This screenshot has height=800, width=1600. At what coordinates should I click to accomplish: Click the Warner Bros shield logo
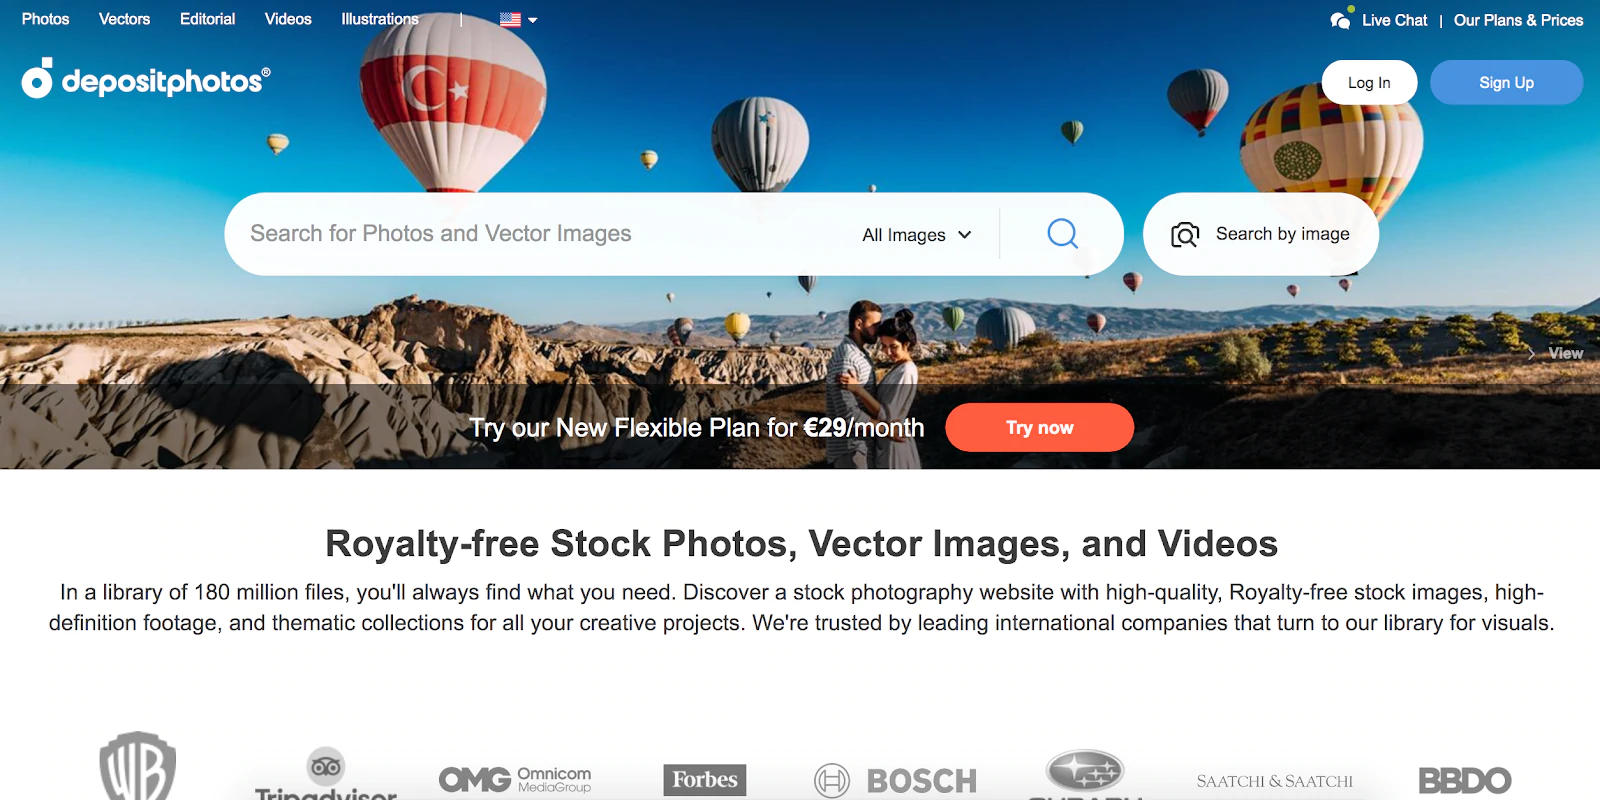pyautogui.click(x=138, y=766)
